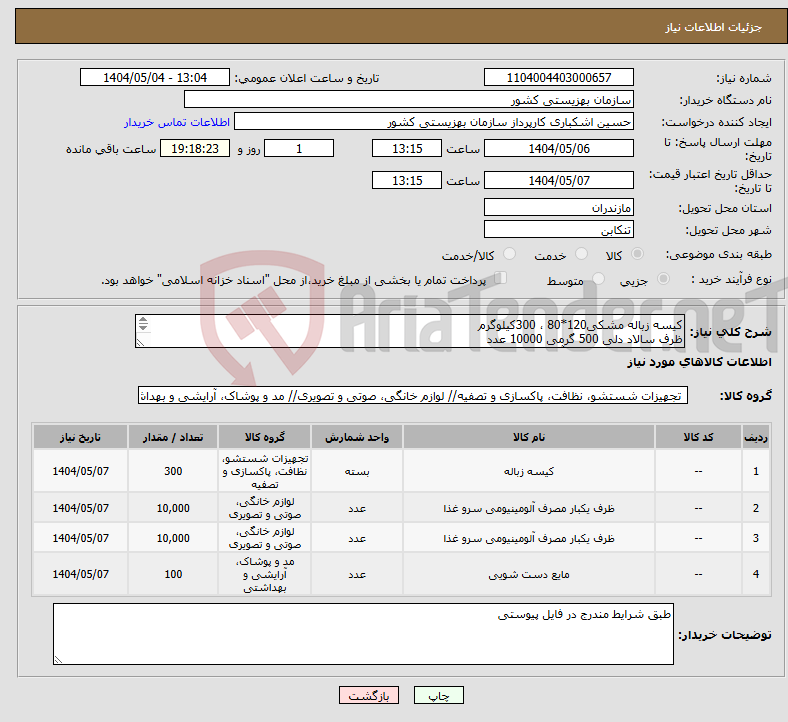Screen dimensions: 788x722
Task: Toggle the Islamic treasury bonds payment checkbox
Action: (x=501, y=278)
